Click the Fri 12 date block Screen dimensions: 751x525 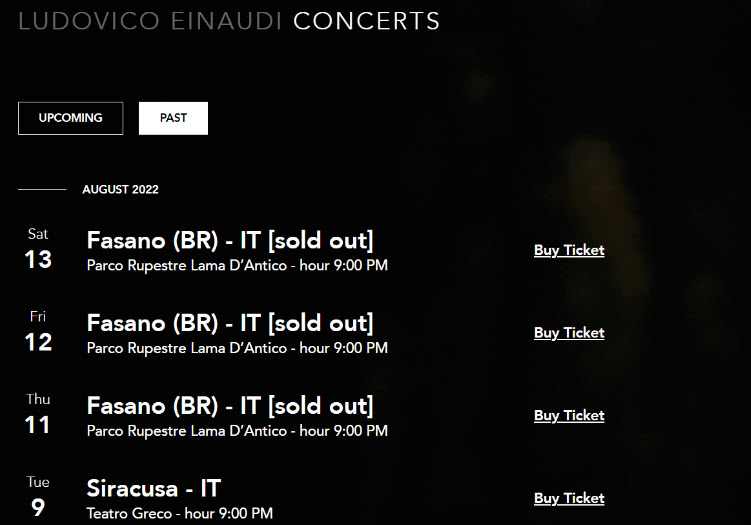click(38, 331)
